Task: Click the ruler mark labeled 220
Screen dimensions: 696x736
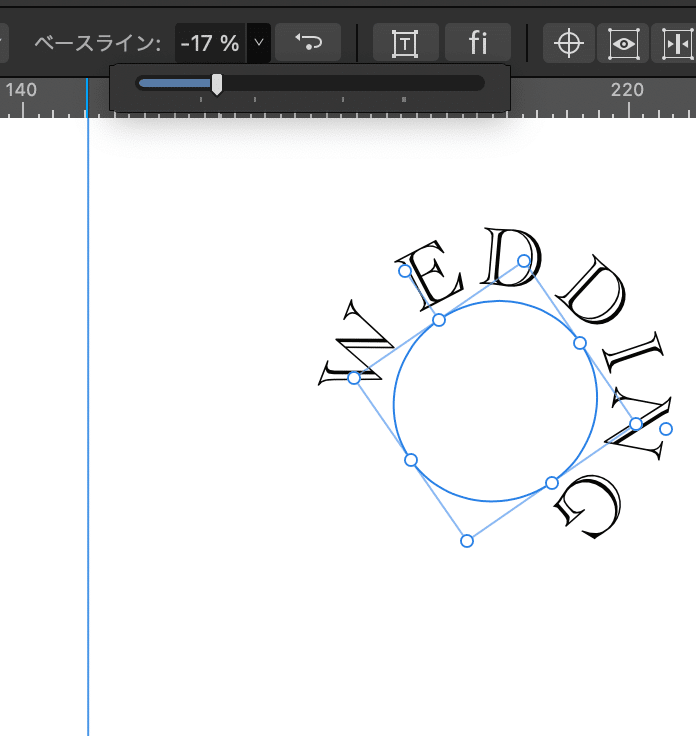Action: coord(627,90)
